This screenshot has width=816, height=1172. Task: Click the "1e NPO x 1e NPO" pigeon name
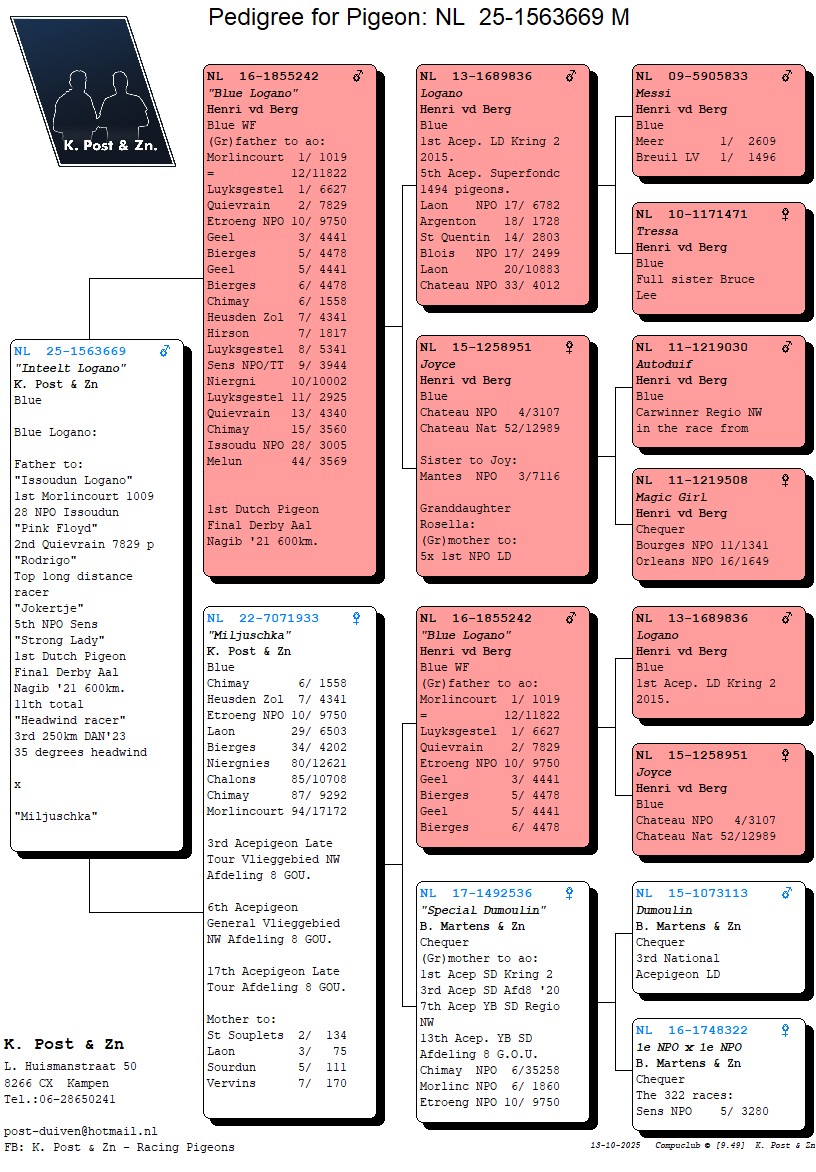coord(689,1047)
